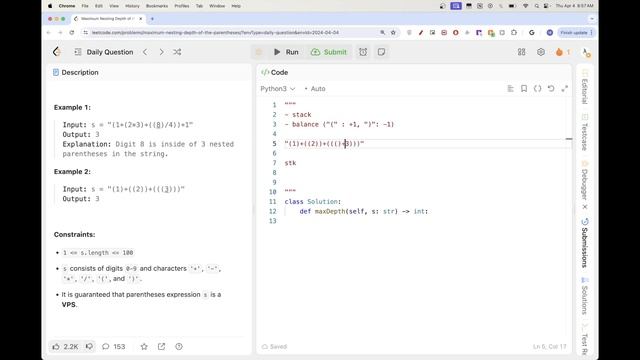Viewport: 640px width, 360px height.
Task: Click the address bar URL
Action: 215,32
